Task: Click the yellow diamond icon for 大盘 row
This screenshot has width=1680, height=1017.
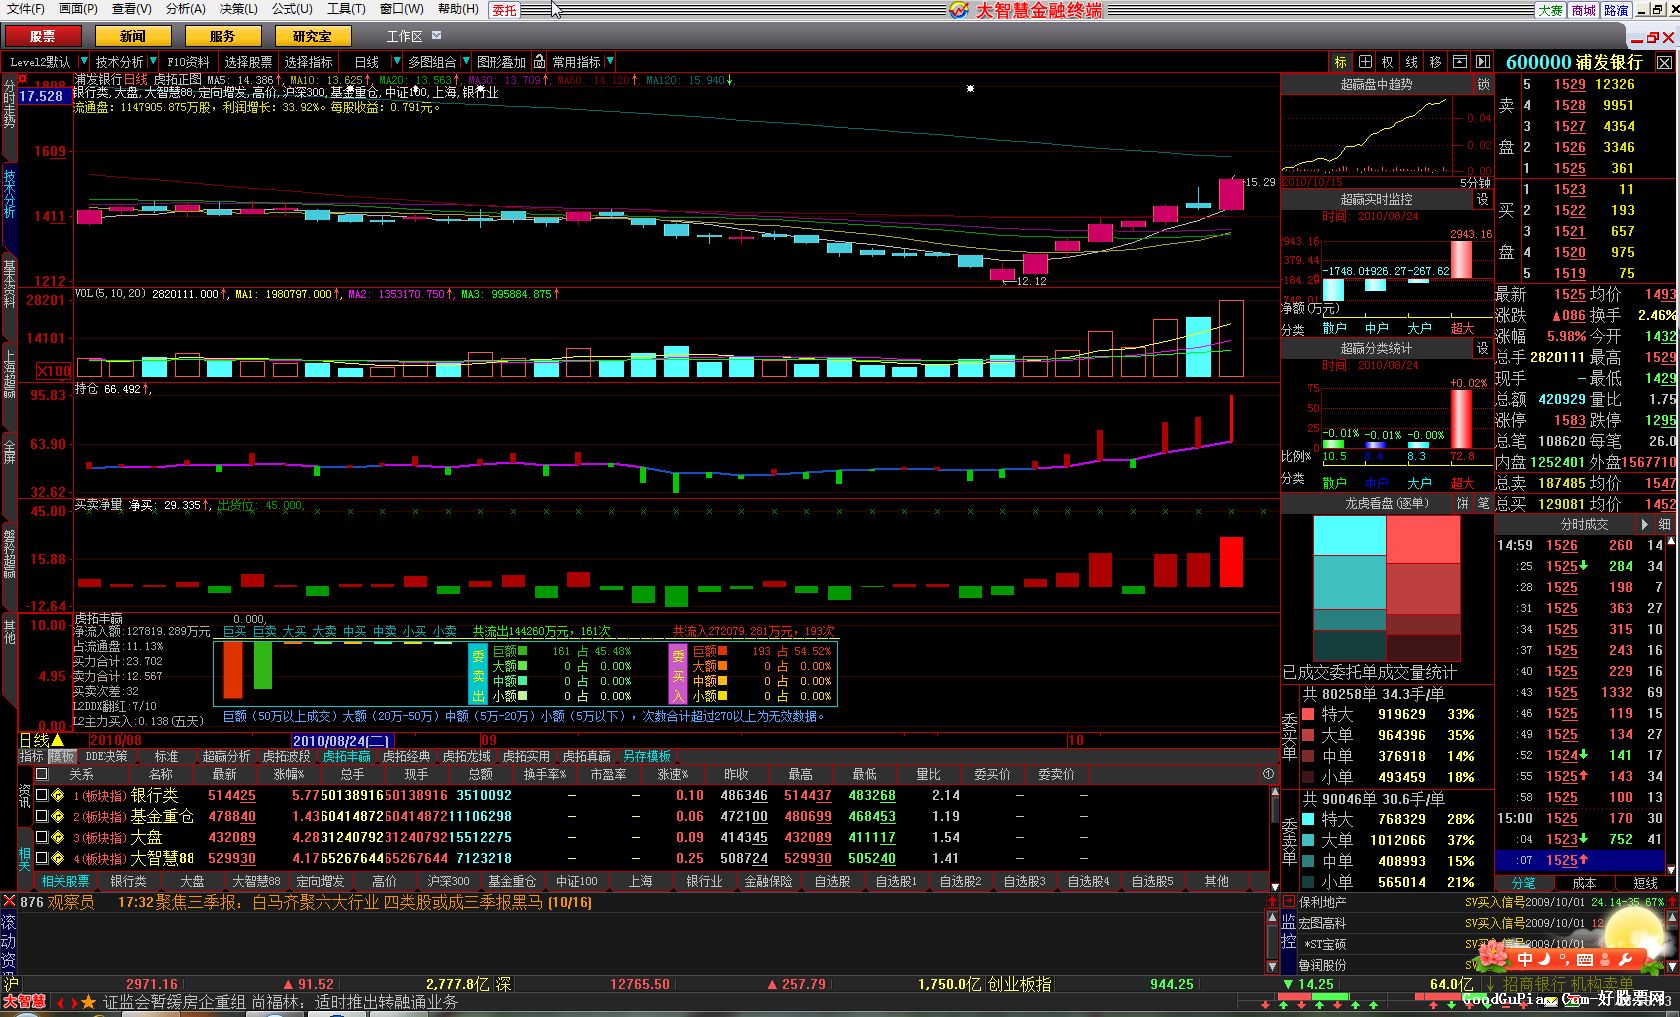Action: pyautogui.click(x=58, y=838)
